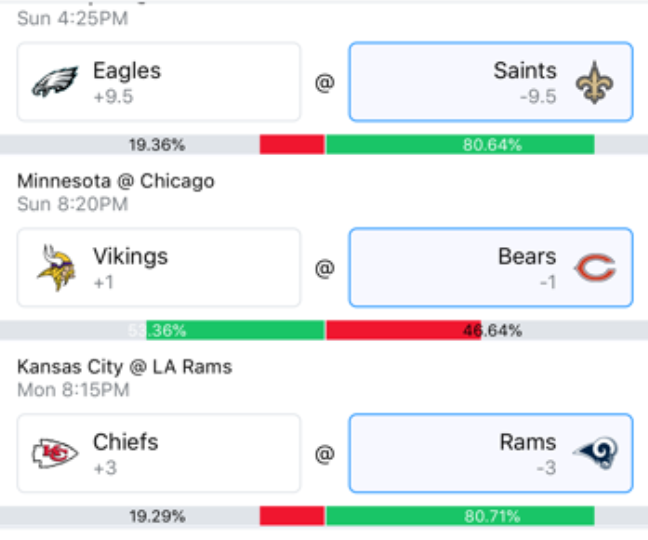This screenshot has width=648, height=540.
Task: Pick Saints -9.5
Action: tap(490, 82)
